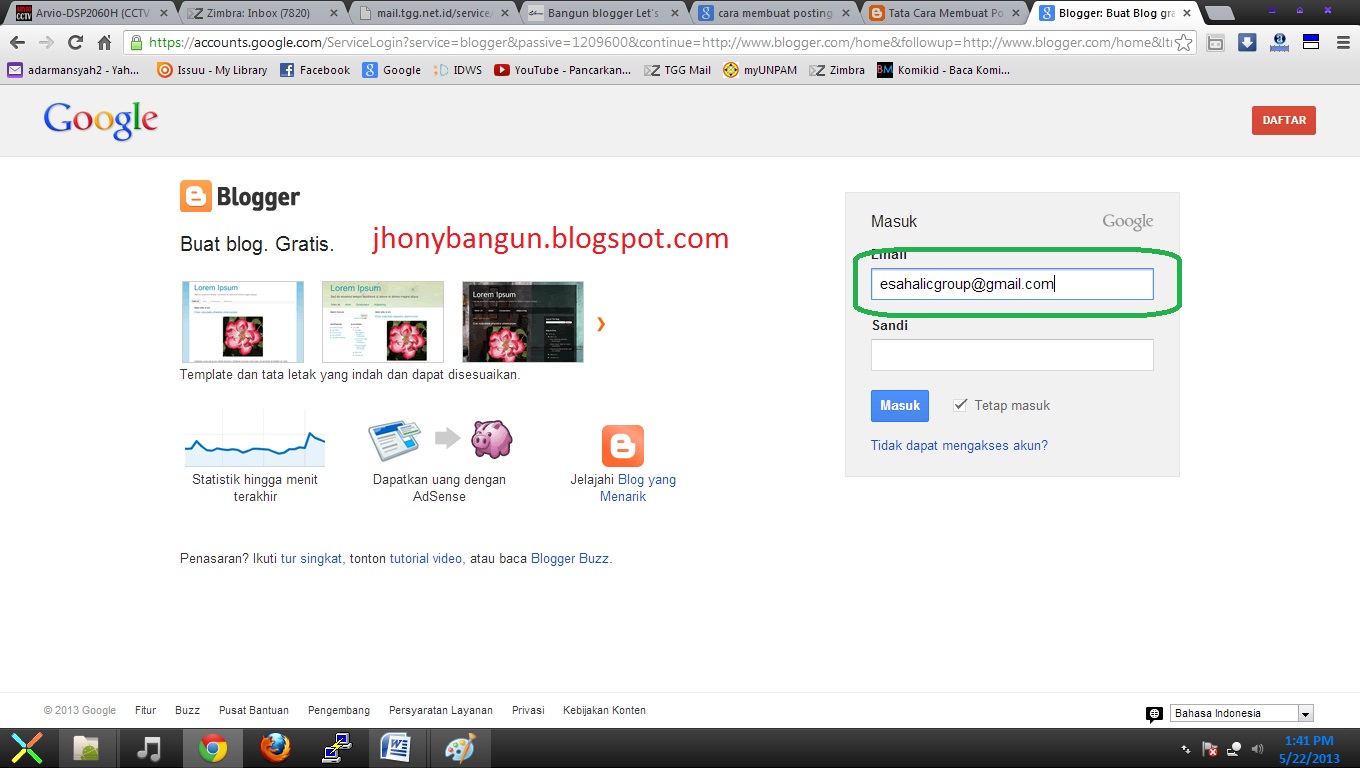Open the adarmansyah2 Yahoo bookmark
Screen dimensions: 1360x768
coord(73,70)
